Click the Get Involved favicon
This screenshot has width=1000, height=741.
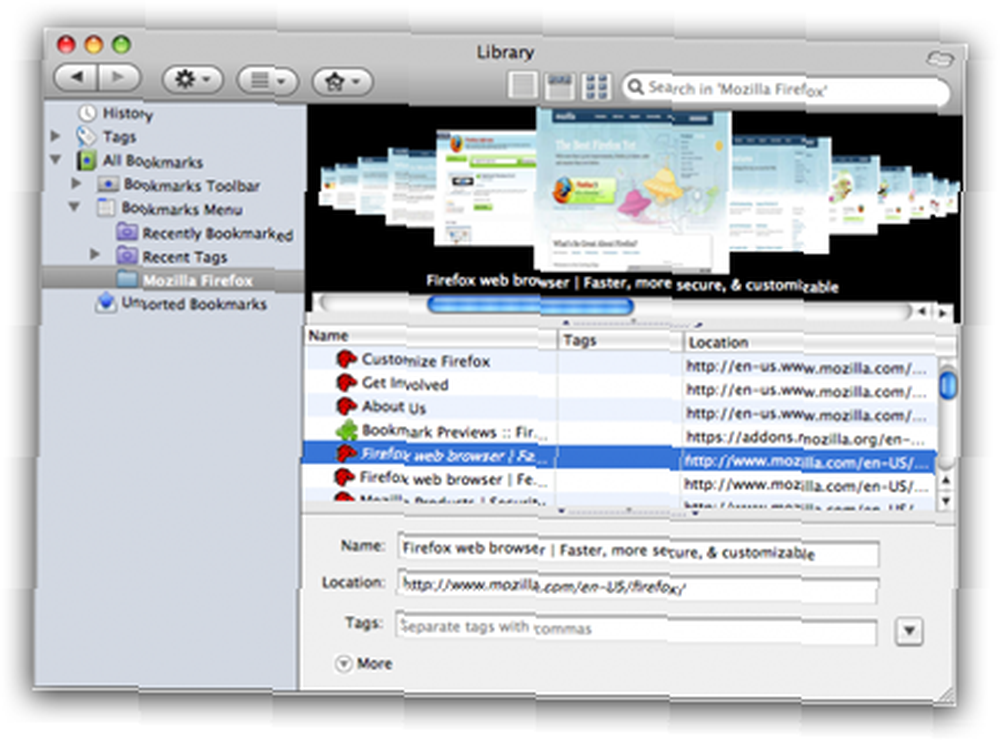[x=346, y=383]
